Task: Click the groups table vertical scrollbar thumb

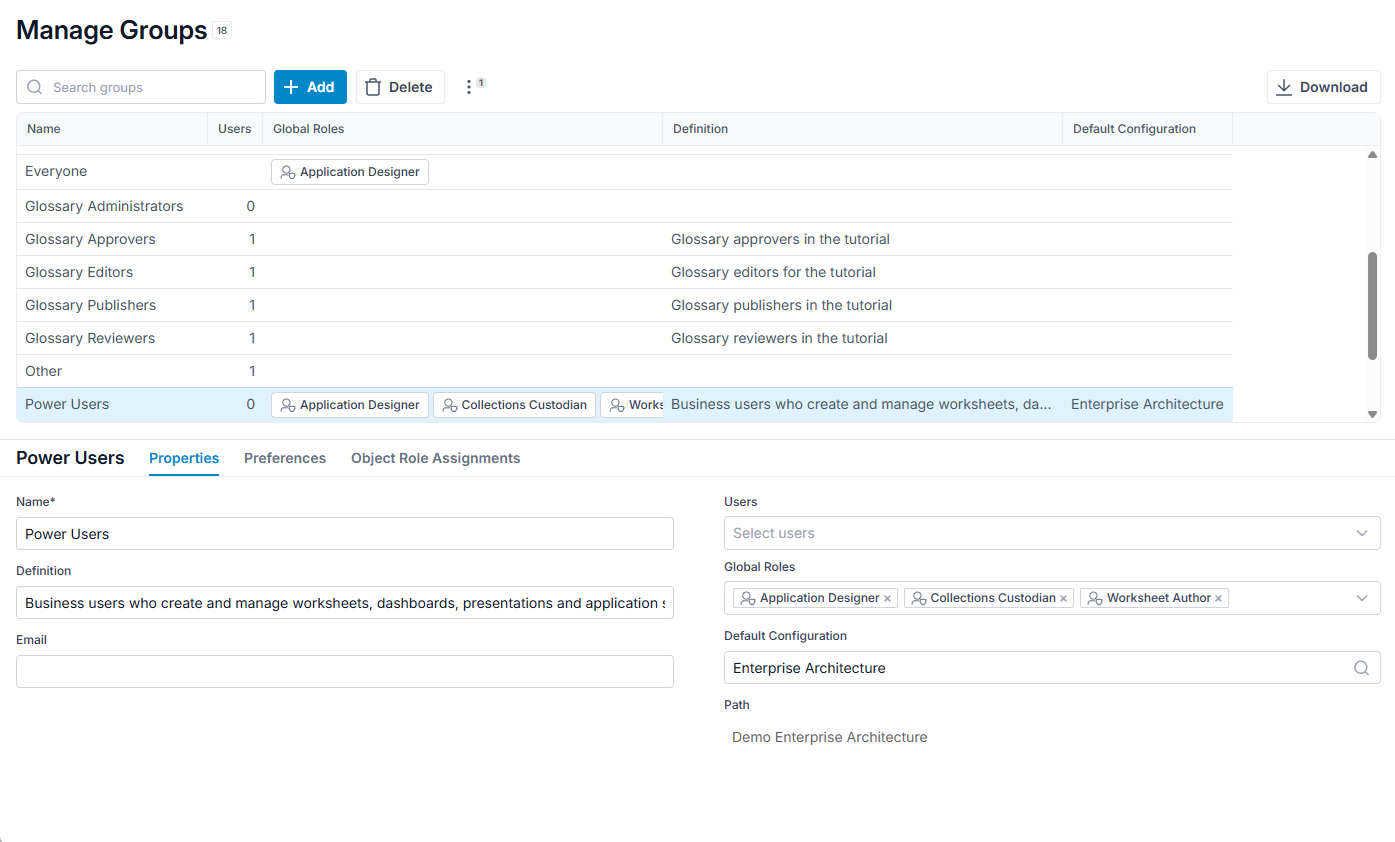Action: tap(1372, 306)
